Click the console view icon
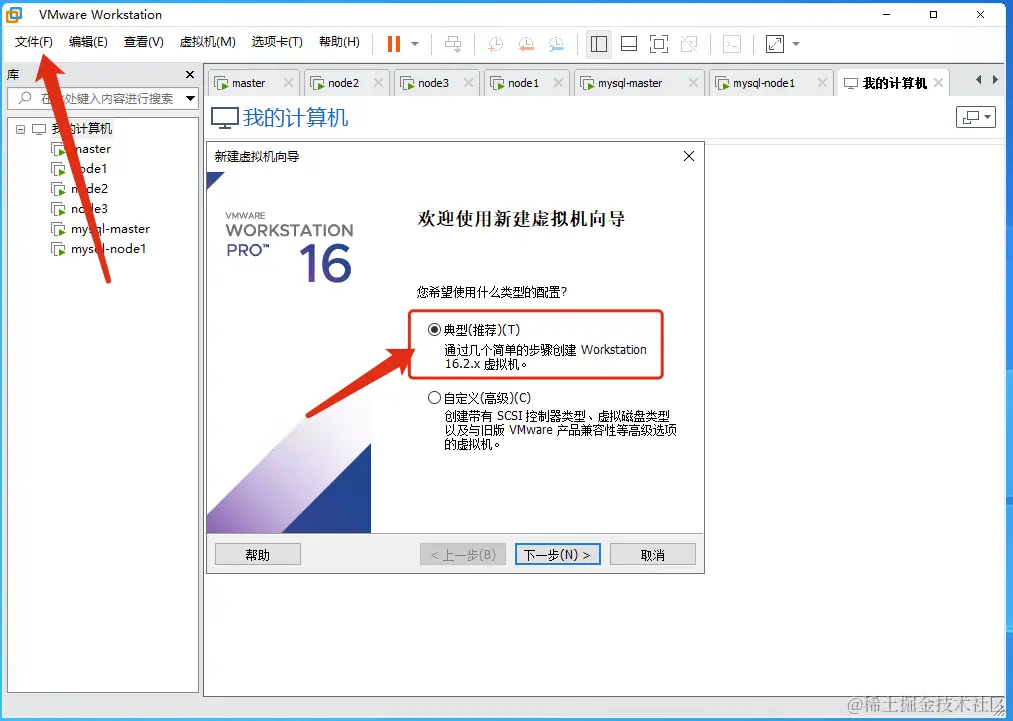Screen dimensions: 1013x721 tap(731, 44)
